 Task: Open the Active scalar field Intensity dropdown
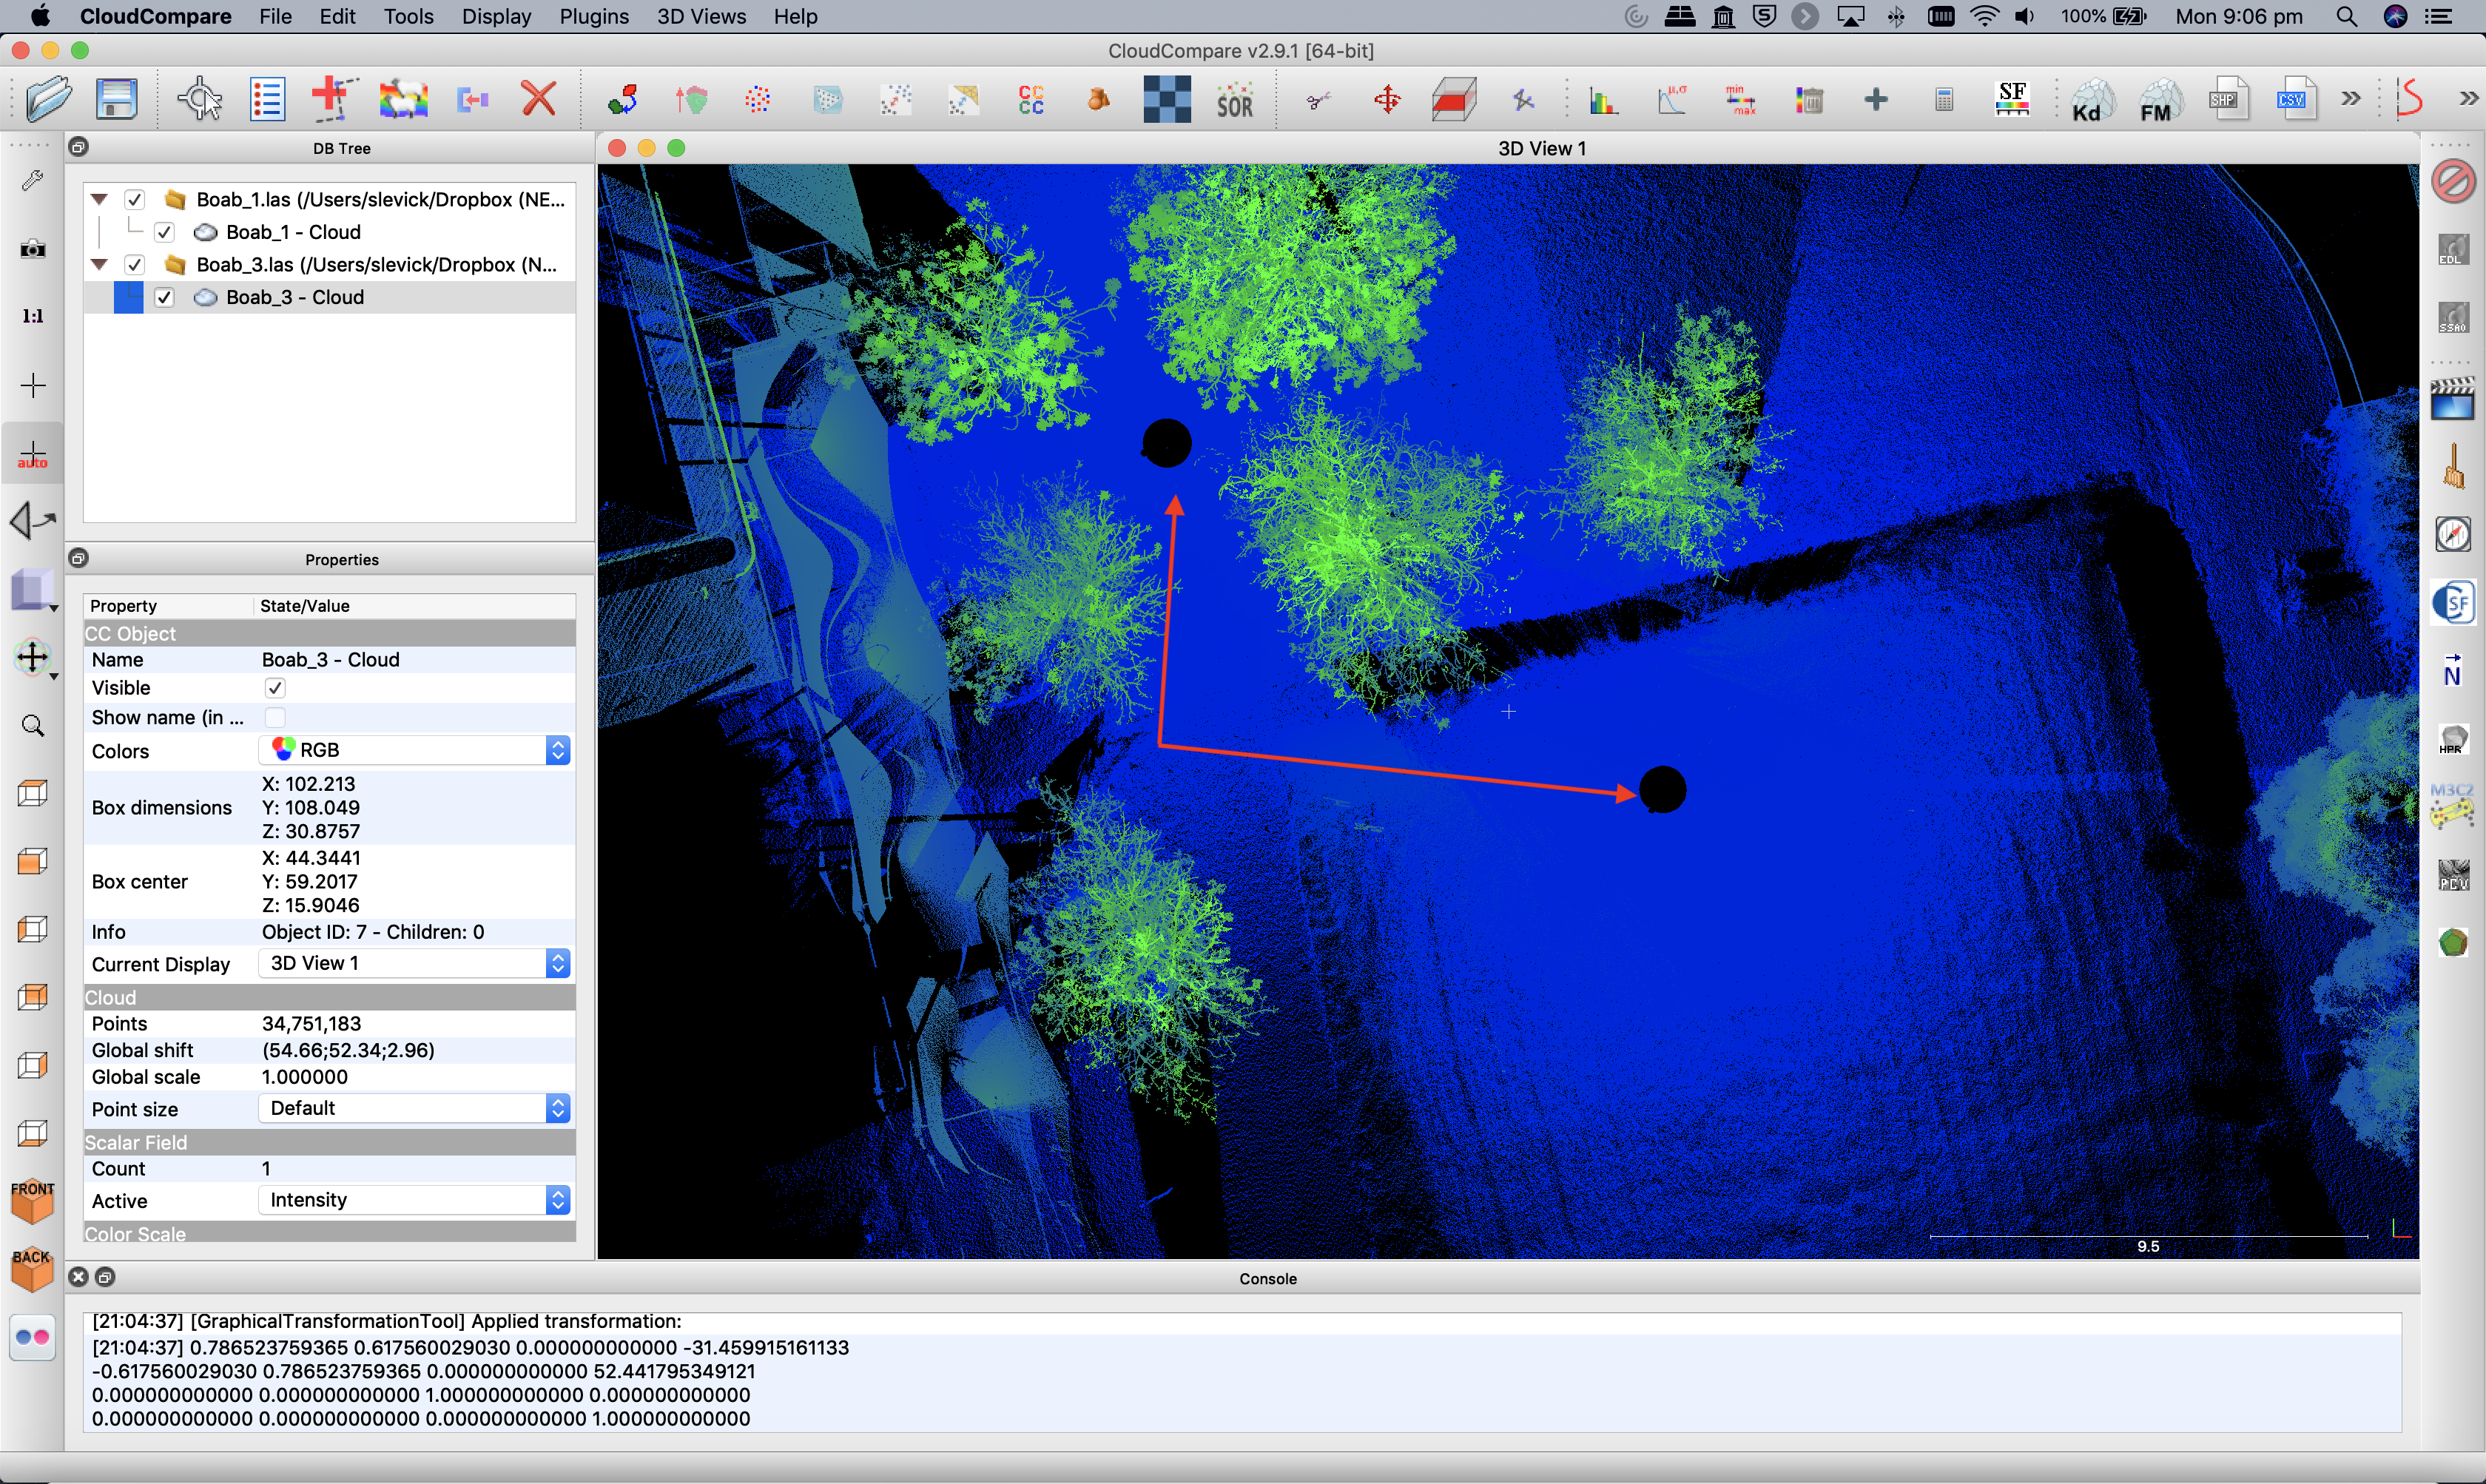coord(415,1200)
